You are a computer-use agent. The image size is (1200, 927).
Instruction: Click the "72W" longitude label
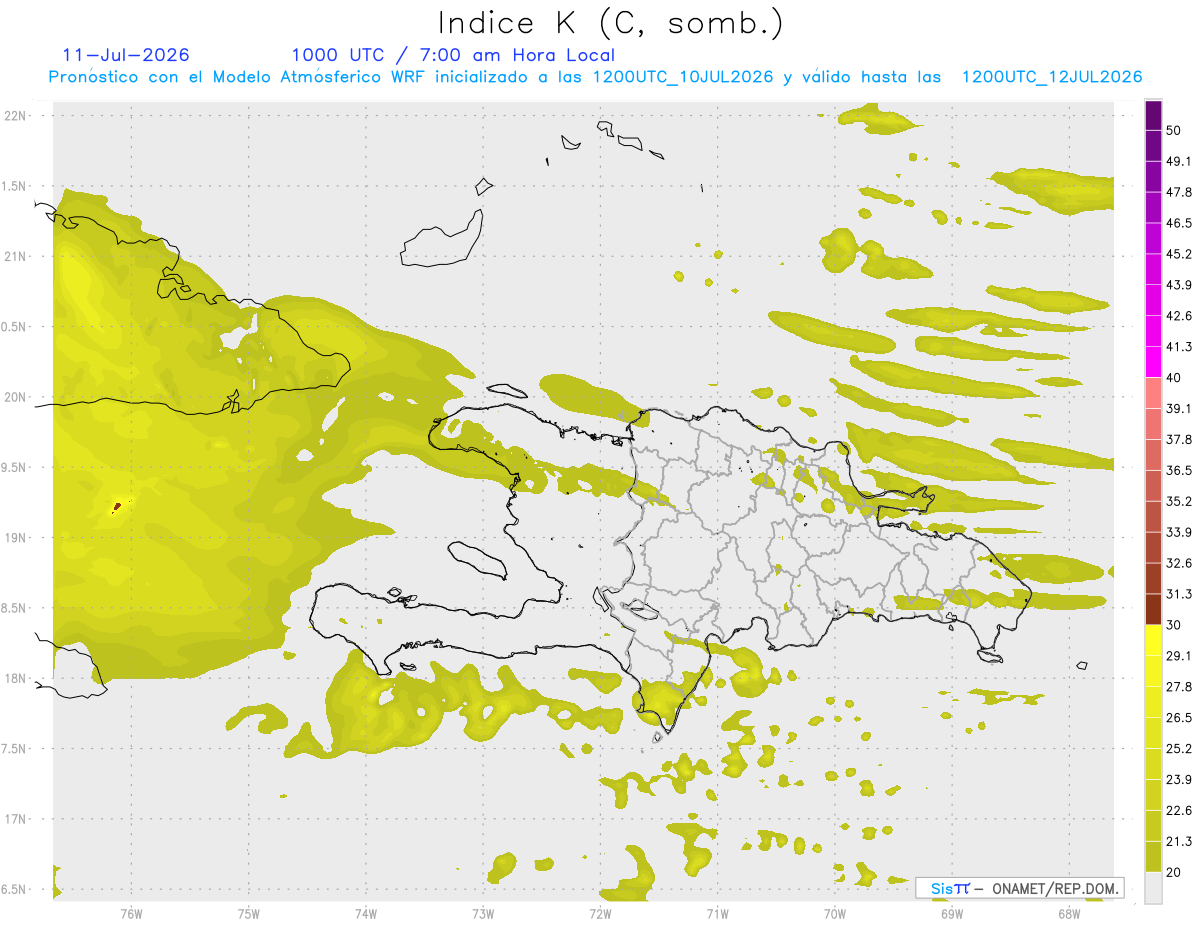click(x=600, y=913)
